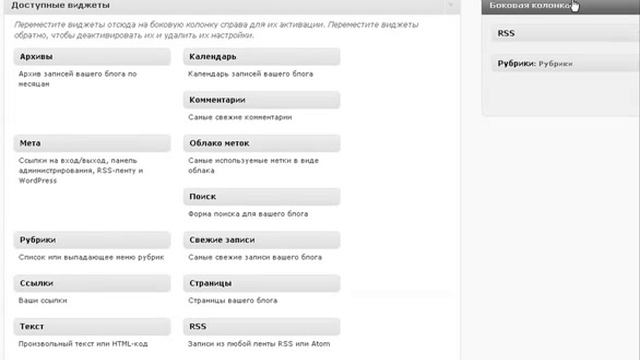Select the Поиск widget

pyautogui.click(x=262, y=197)
